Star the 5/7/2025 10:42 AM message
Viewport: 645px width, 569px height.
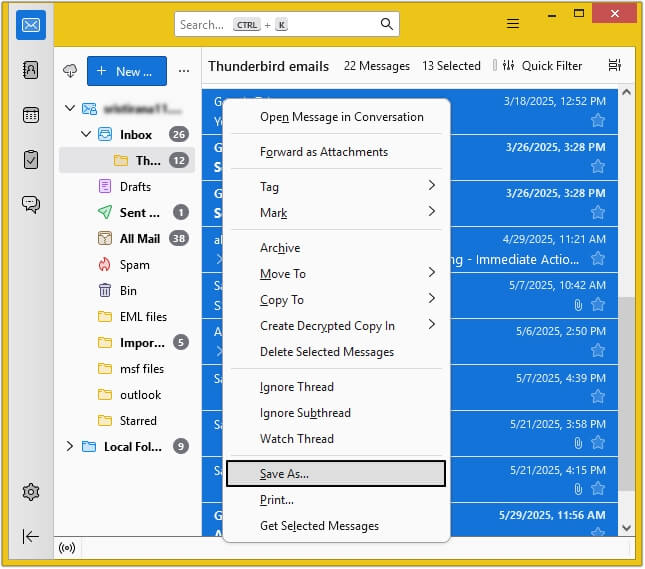(x=598, y=305)
